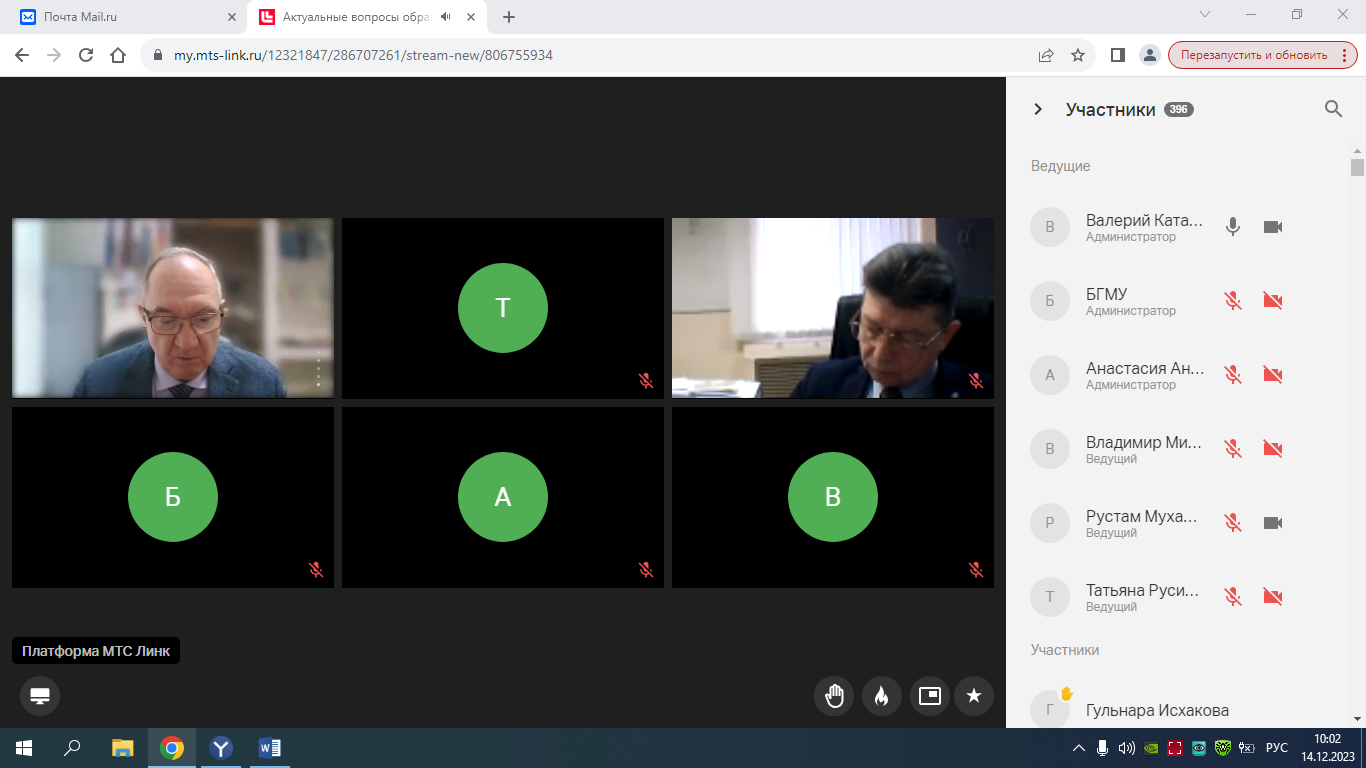
Task: Toggle Анастасия Ан... muted microphone
Action: click(x=1233, y=375)
